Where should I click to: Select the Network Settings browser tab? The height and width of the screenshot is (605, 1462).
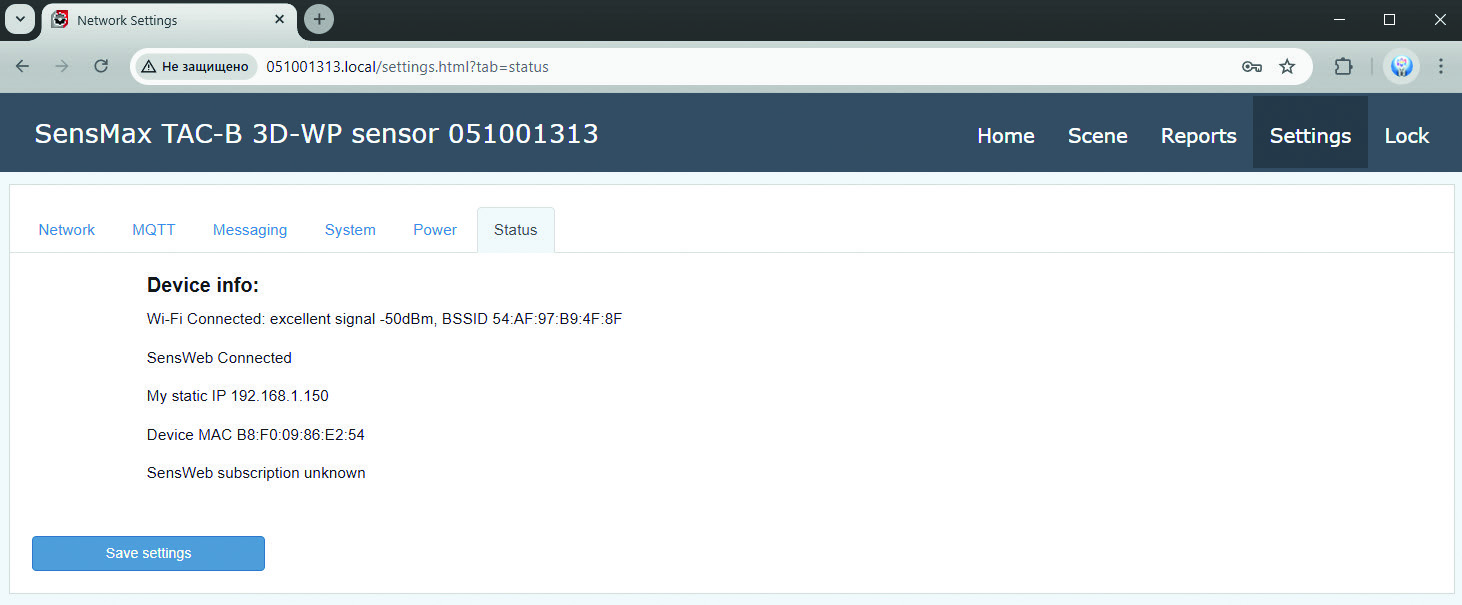click(x=170, y=20)
